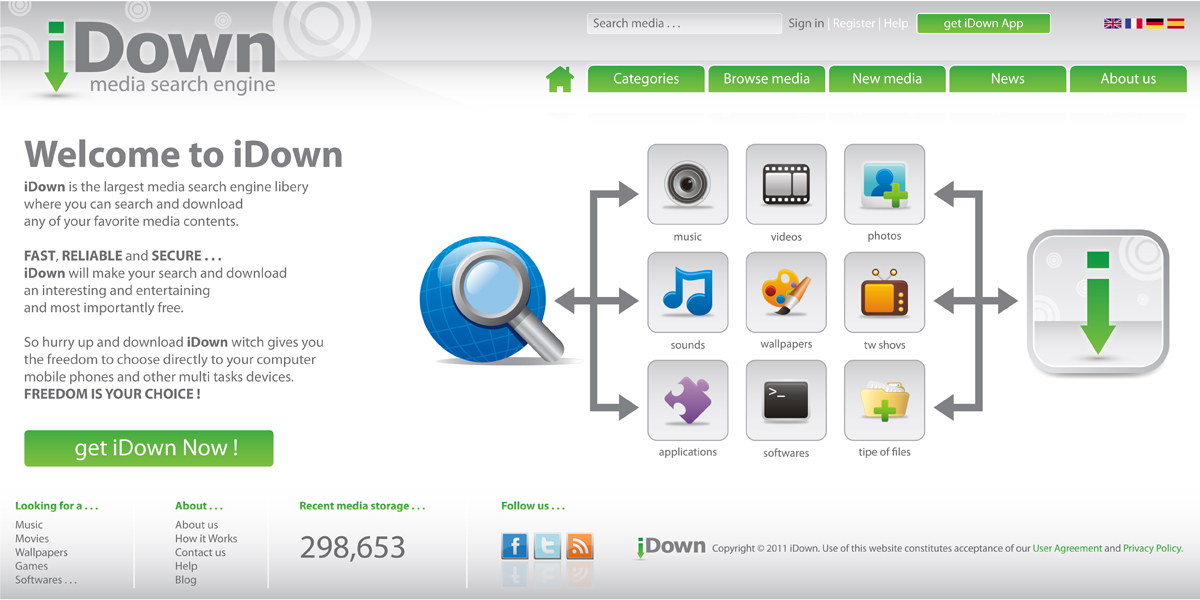Switch language to Spanish flag
Viewport: 1200px width, 600px height.
tap(1176, 23)
